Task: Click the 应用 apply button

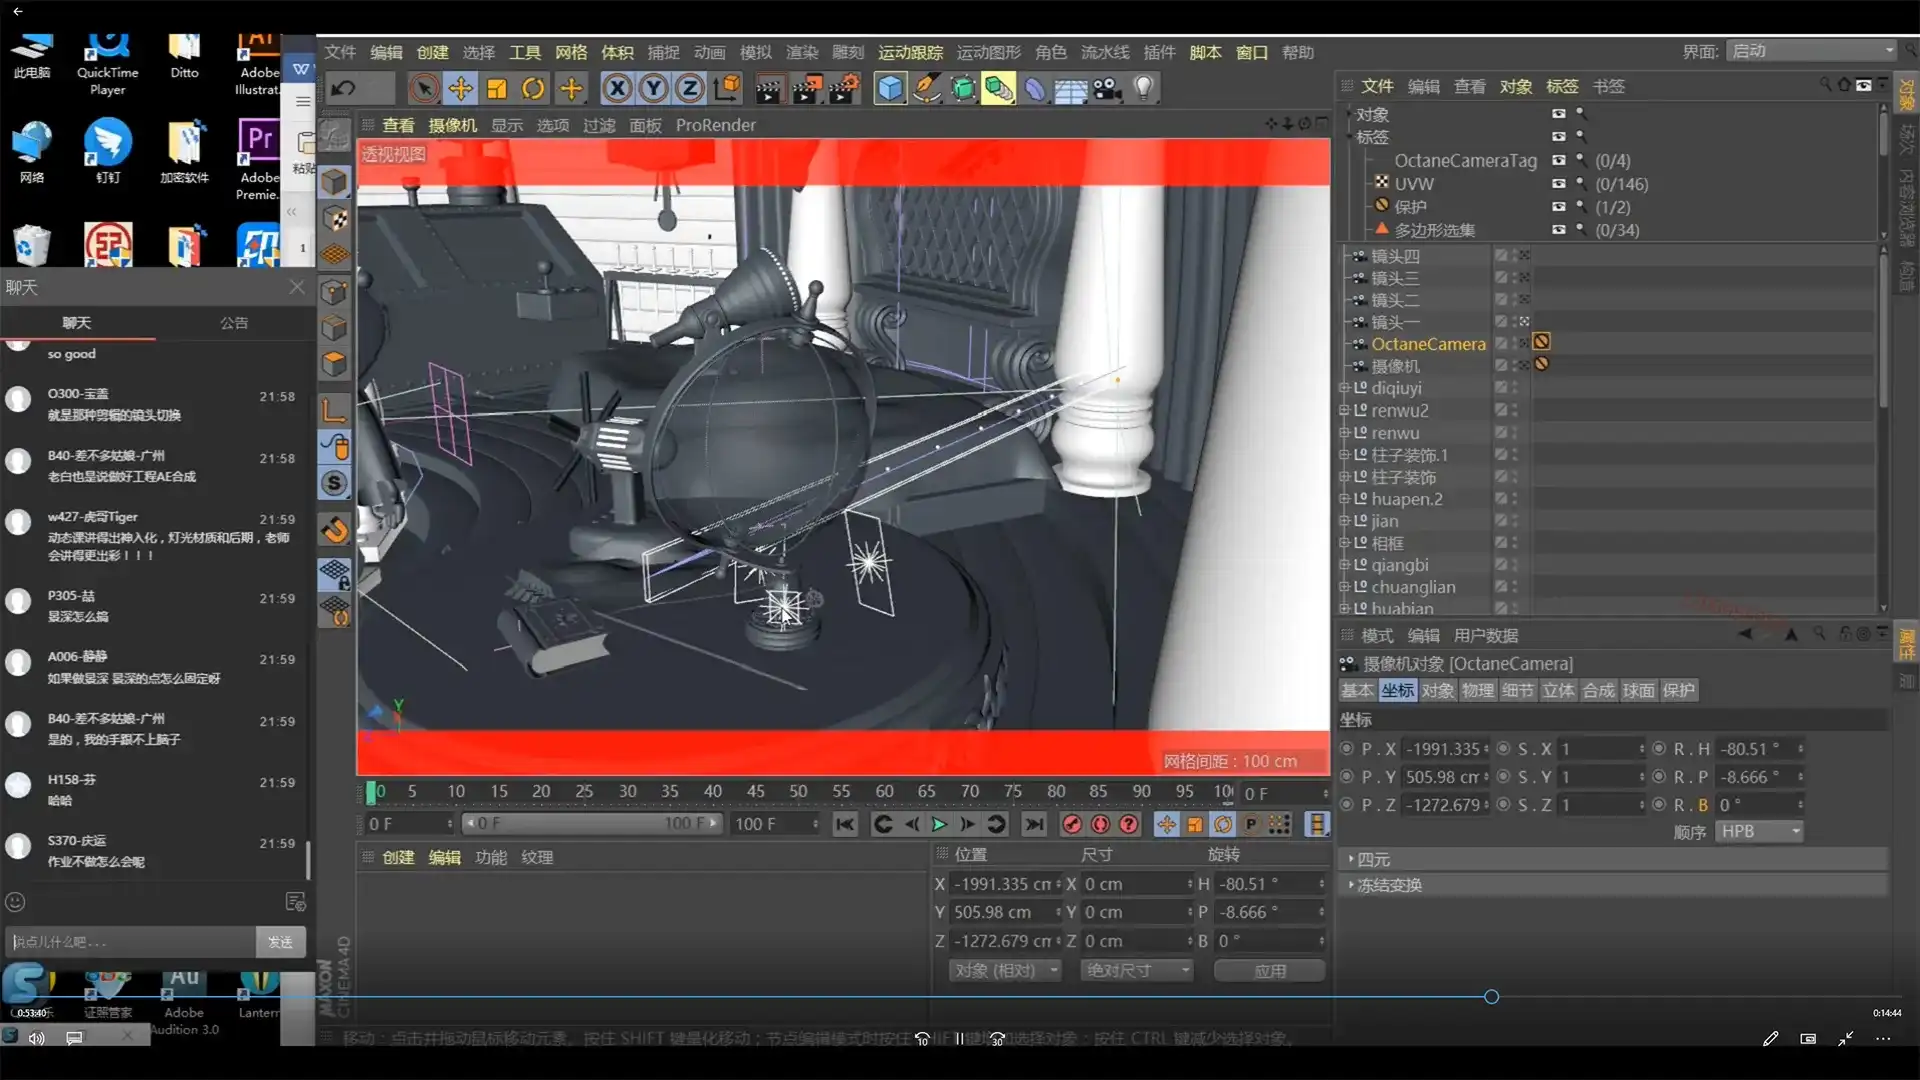Action: click(x=1269, y=970)
